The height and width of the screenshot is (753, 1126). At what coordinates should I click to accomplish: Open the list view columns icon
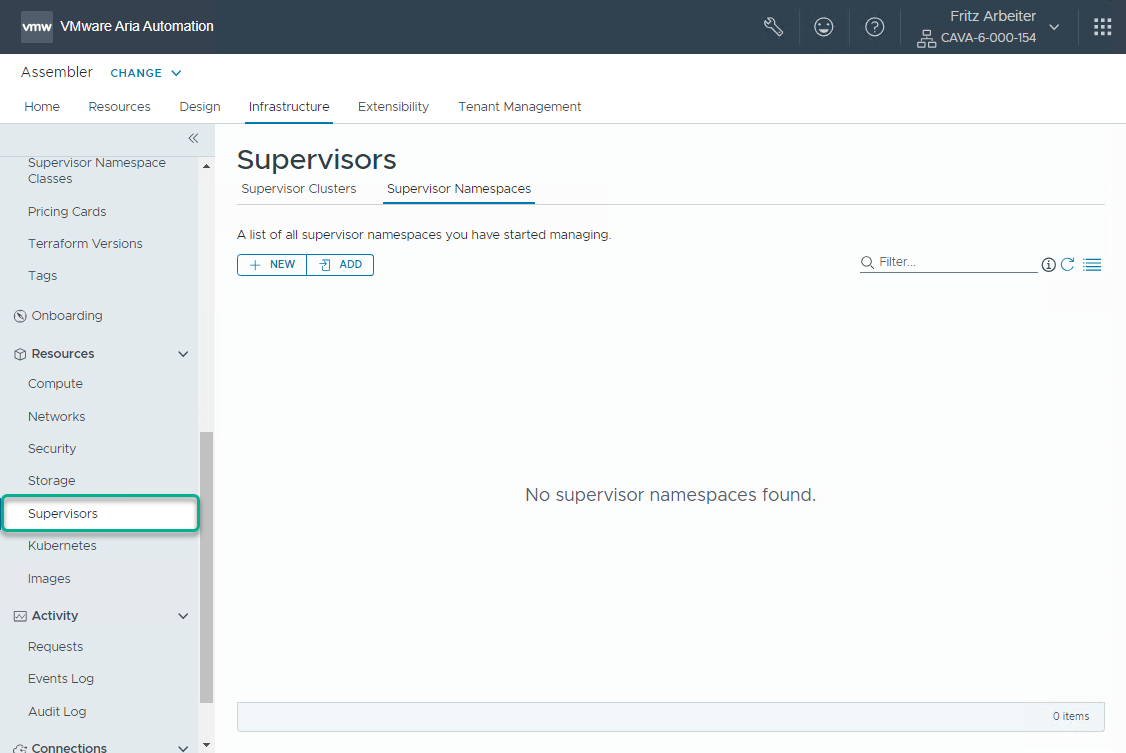1092,265
